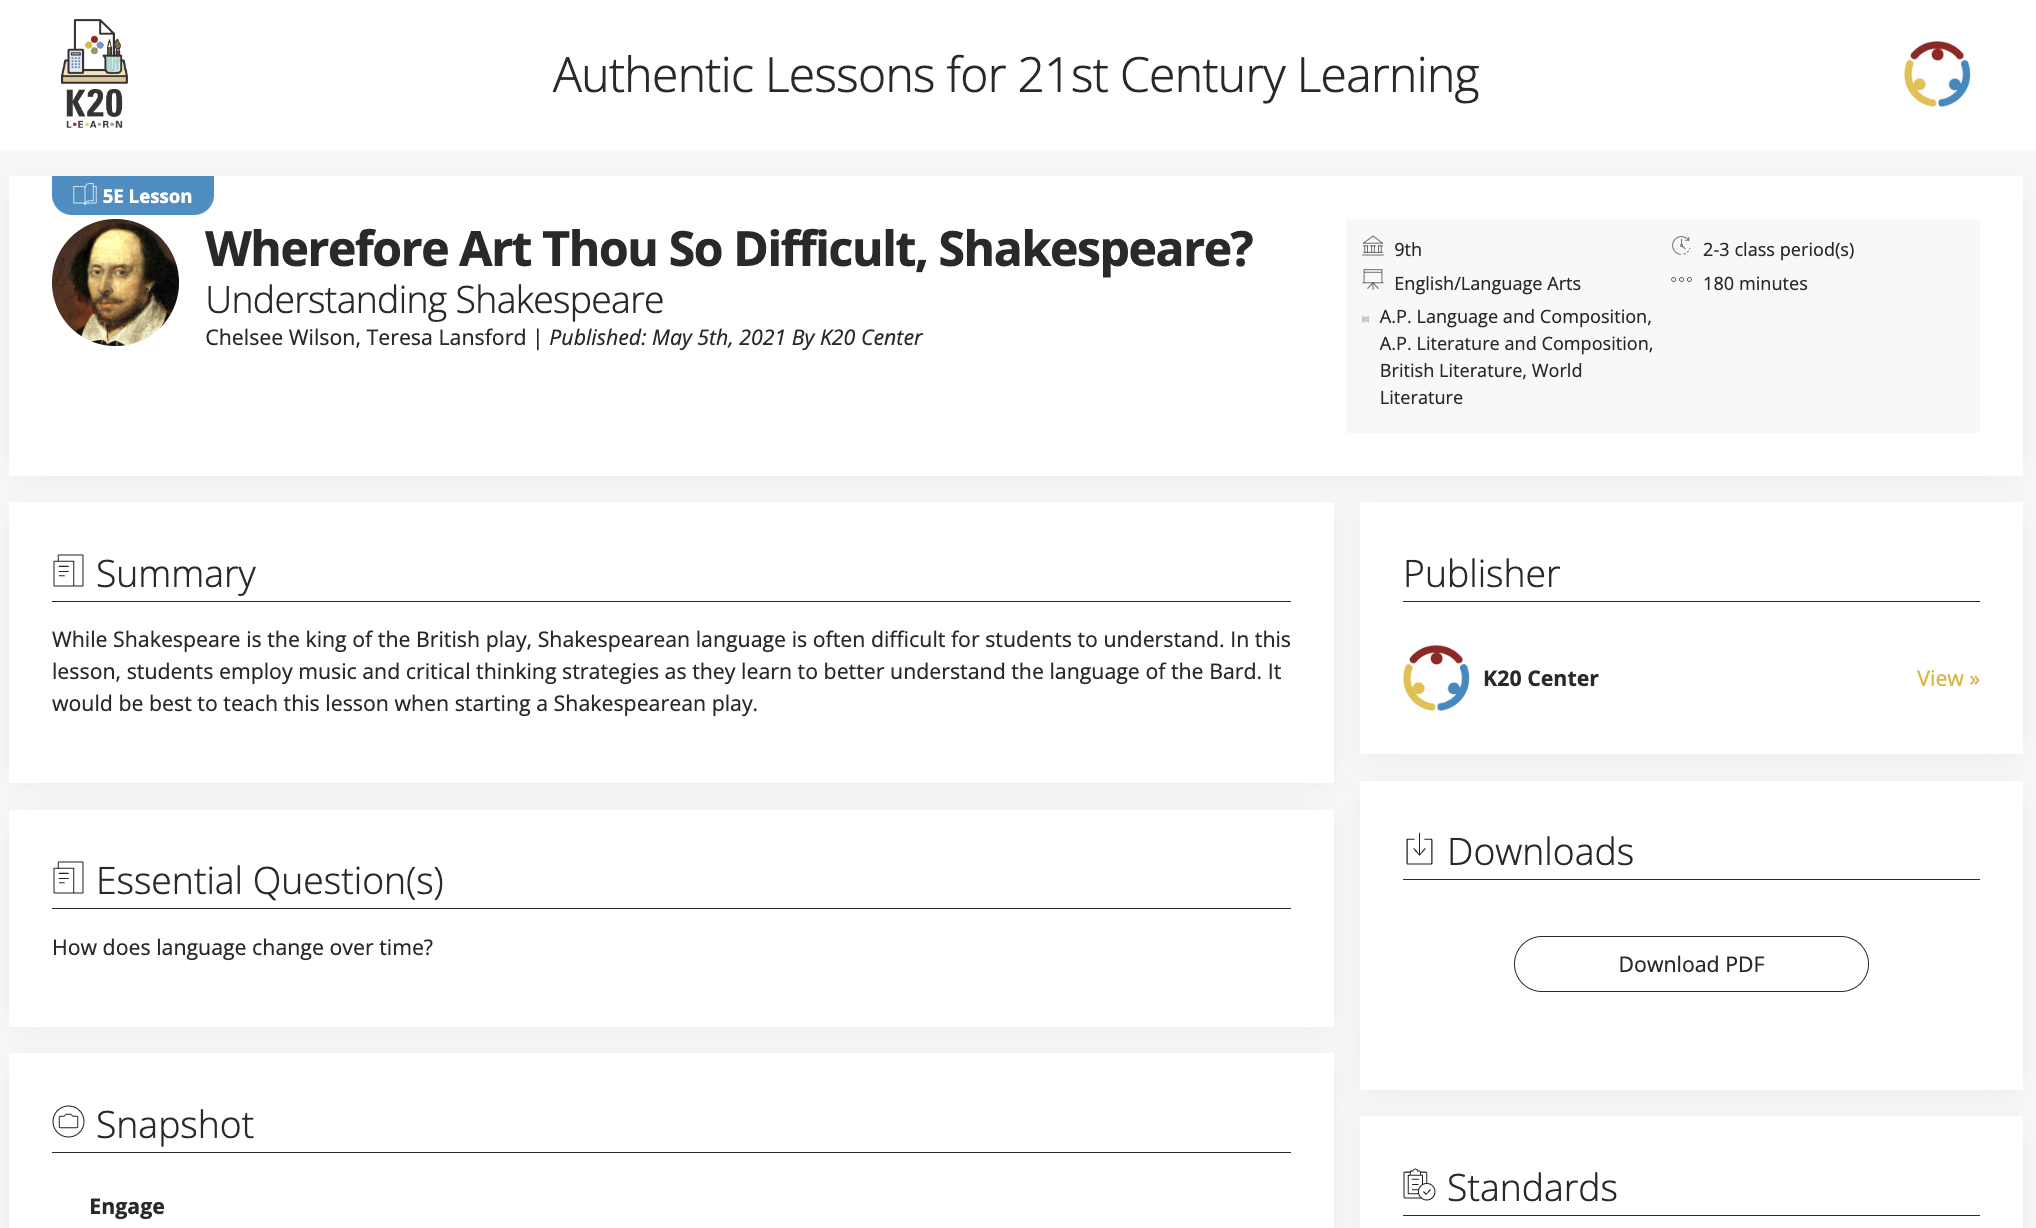Click the Shakespeare portrait image
The width and height of the screenshot is (2036, 1228).
click(115, 282)
